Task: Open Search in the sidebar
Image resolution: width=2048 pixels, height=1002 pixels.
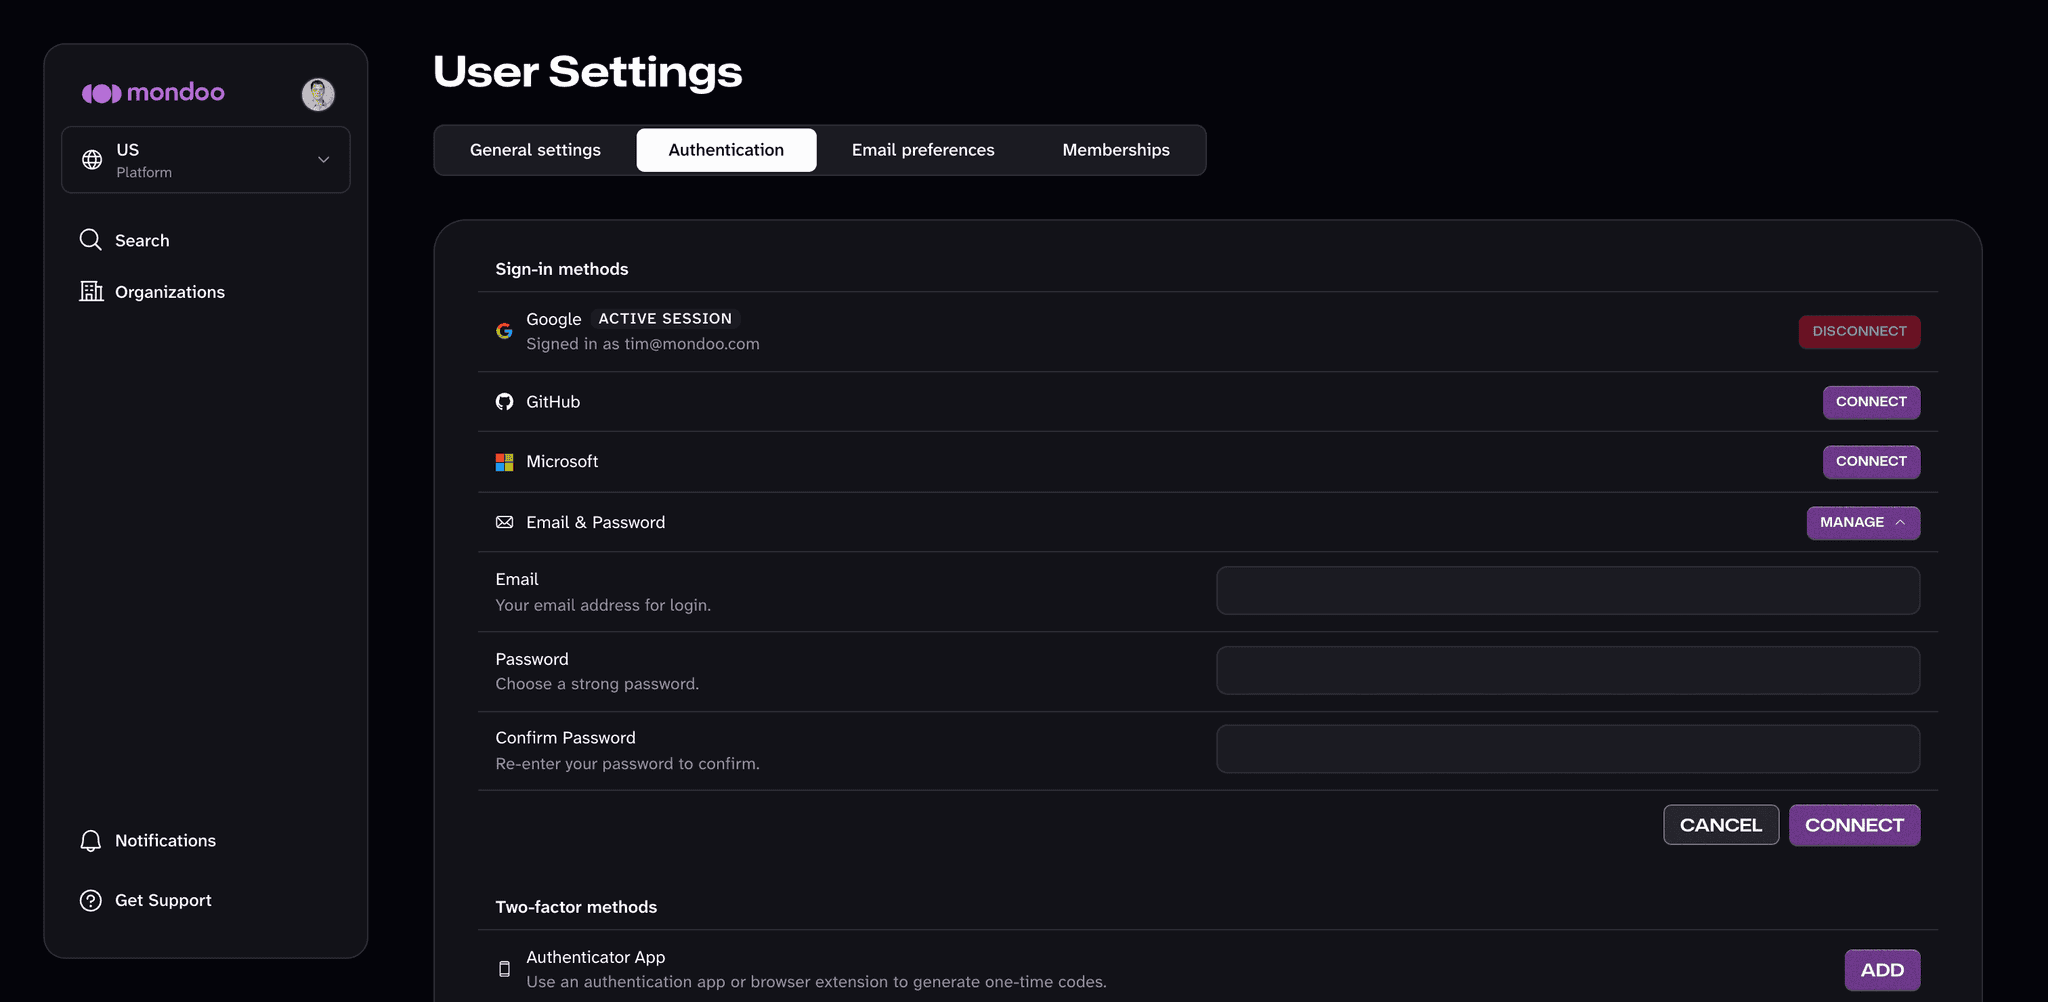Action: coord(142,241)
